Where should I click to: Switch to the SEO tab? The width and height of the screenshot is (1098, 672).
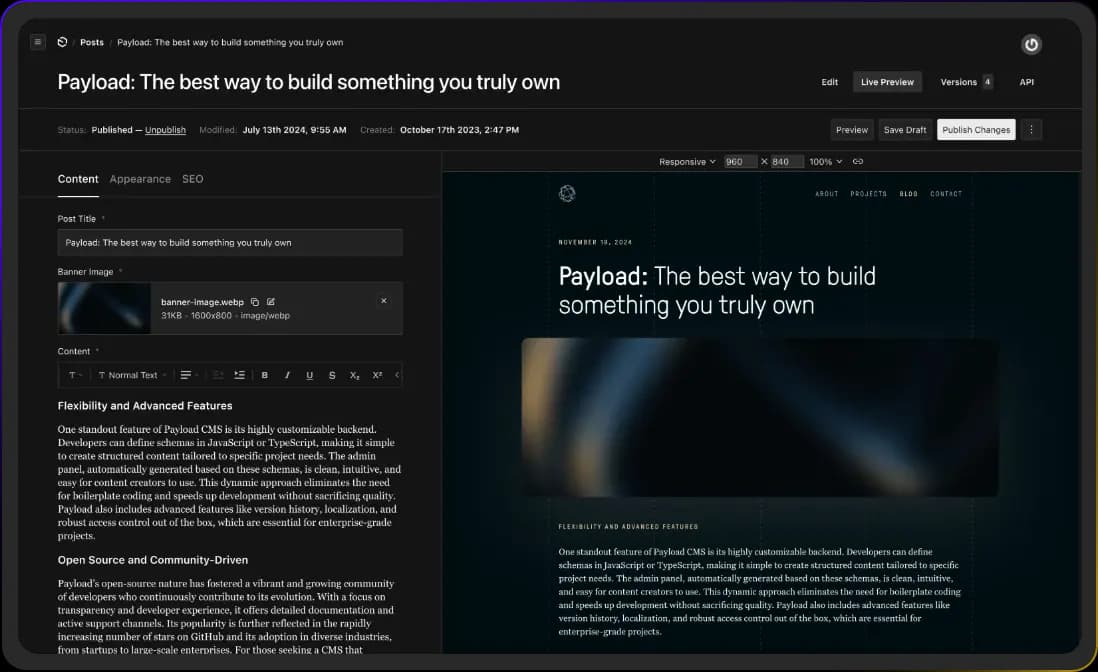point(193,179)
